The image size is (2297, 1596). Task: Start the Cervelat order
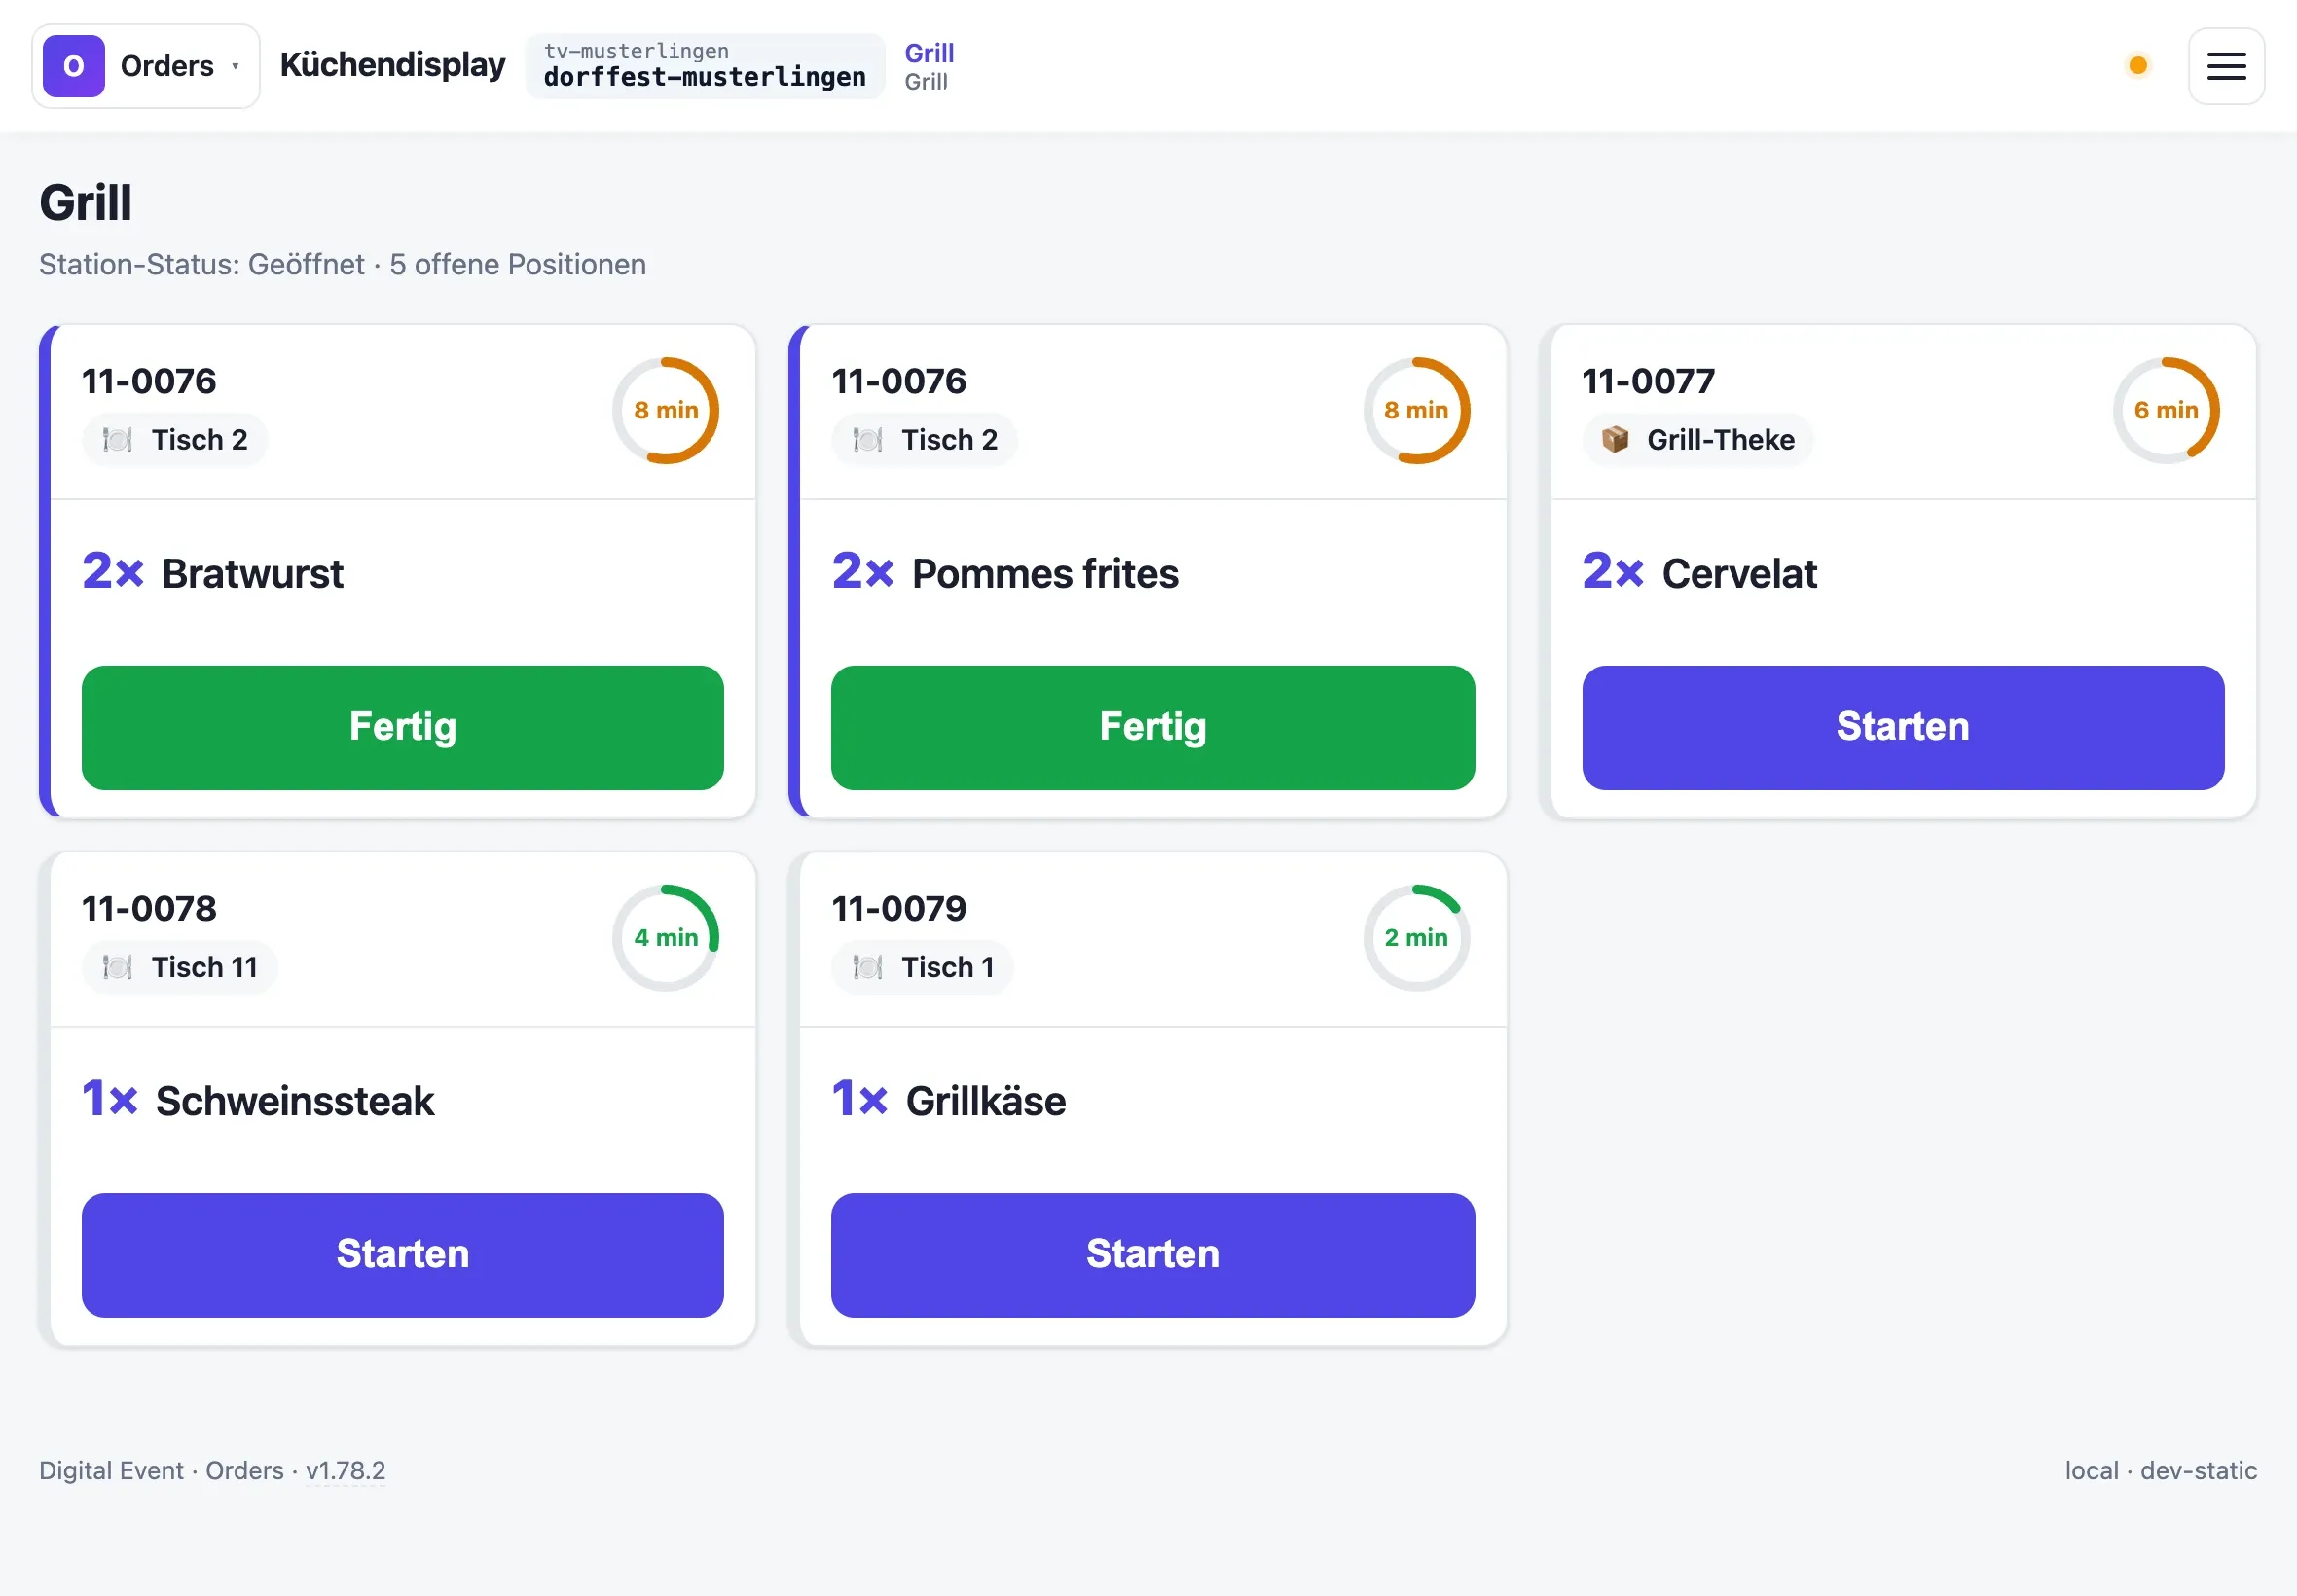click(x=1902, y=727)
